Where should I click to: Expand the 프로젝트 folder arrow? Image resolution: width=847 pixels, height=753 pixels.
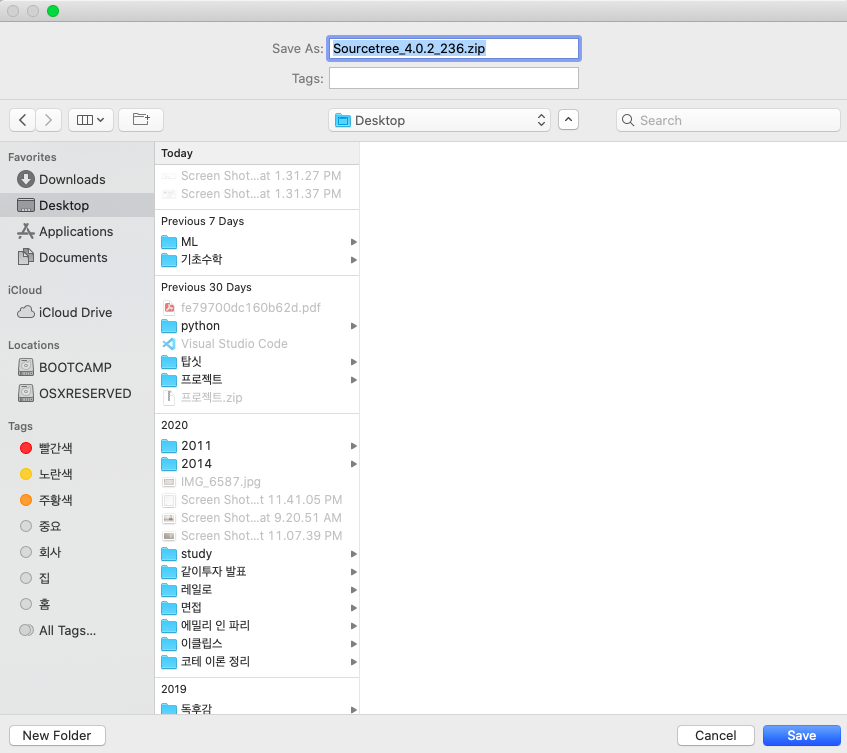353,380
